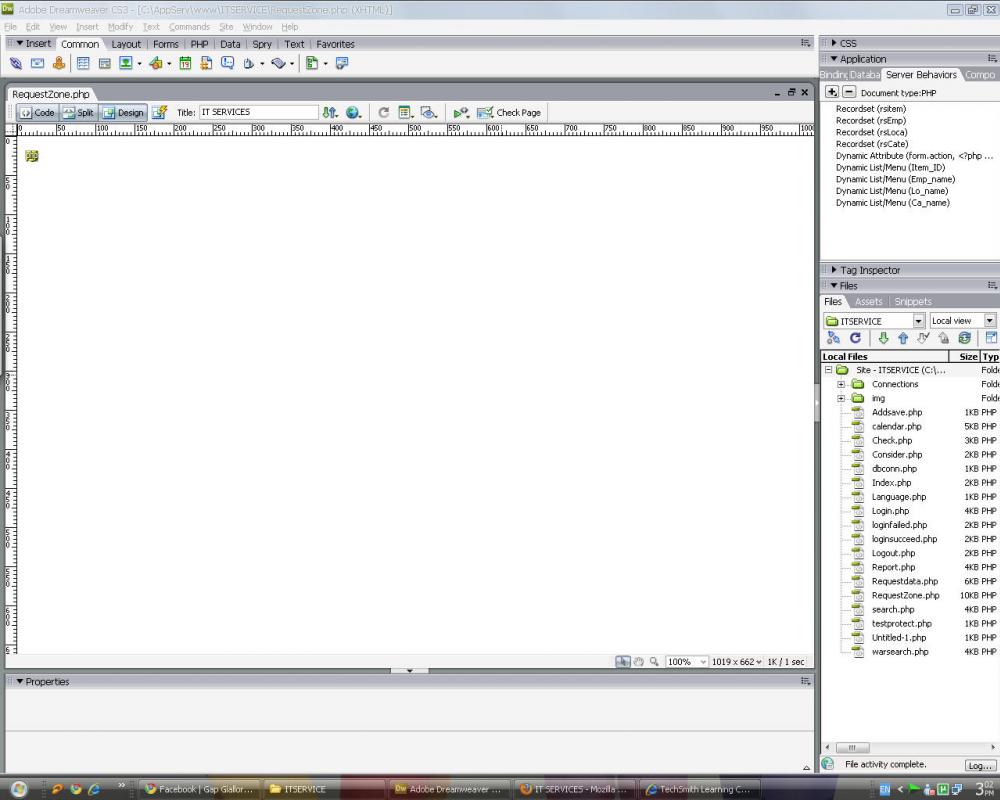This screenshot has width=1000, height=800.
Task: Expand the Connections folder
Action: pos(841,384)
